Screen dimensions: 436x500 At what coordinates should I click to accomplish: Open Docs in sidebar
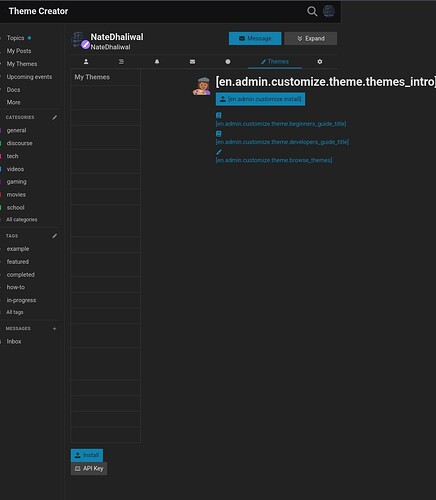(13, 90)
